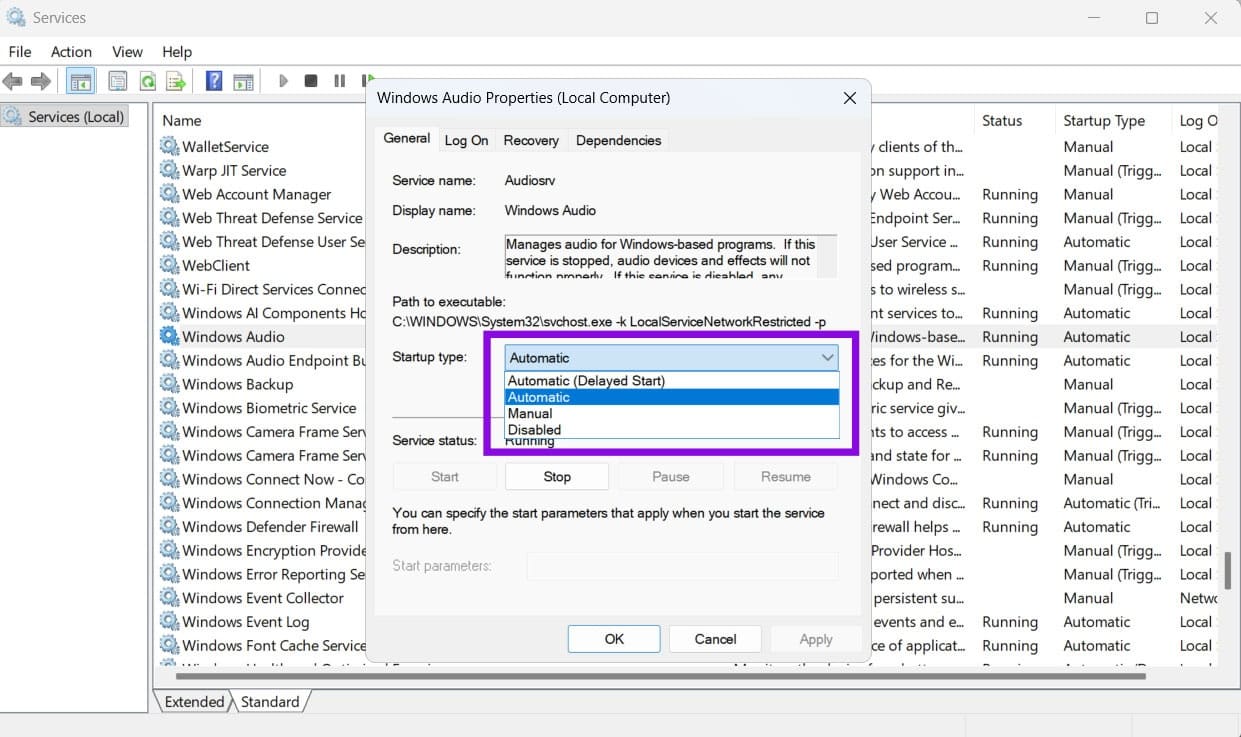Open the Action menu
Screen dimensions: 1241x737
click(71, 52)
